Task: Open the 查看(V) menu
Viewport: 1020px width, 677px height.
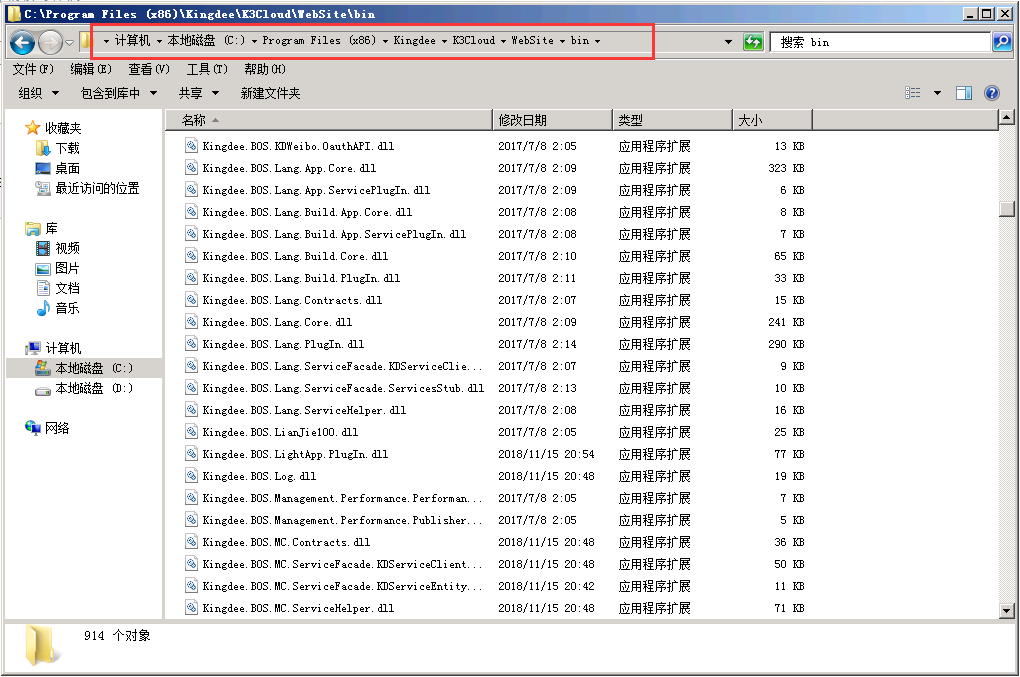Action: 149,69
